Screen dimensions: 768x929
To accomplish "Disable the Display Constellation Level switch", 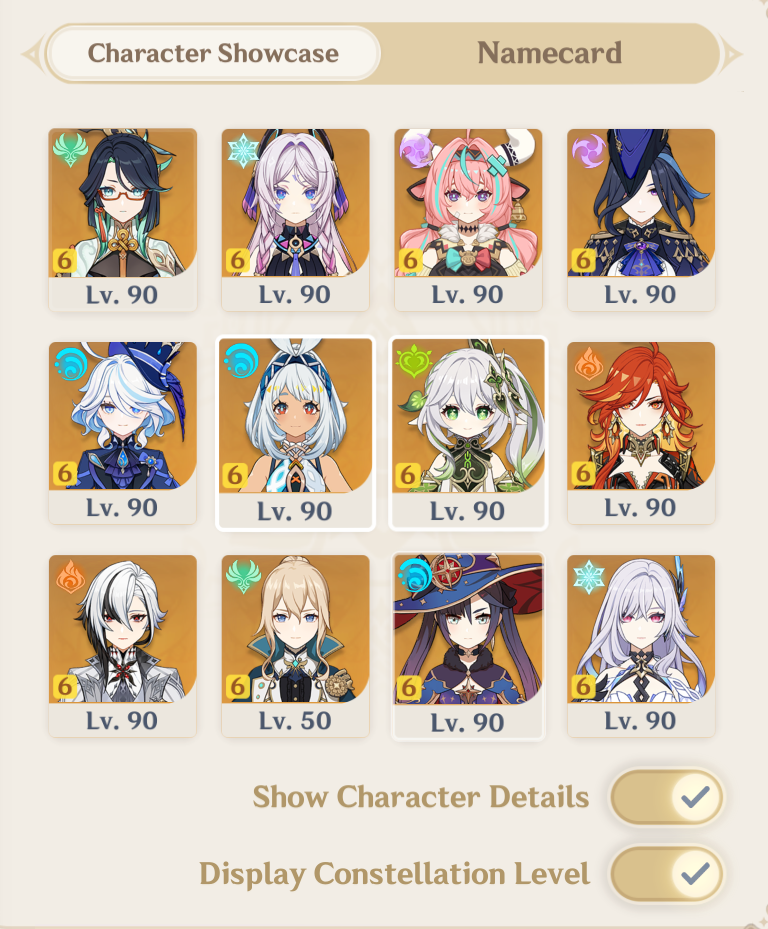I will point(667,873).
